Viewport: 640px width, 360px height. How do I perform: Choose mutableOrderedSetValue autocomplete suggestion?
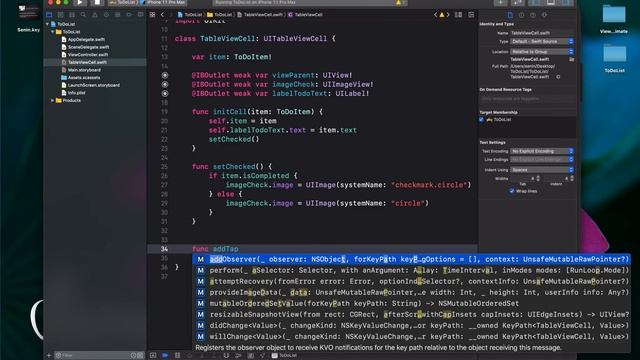tap(411, 303)
